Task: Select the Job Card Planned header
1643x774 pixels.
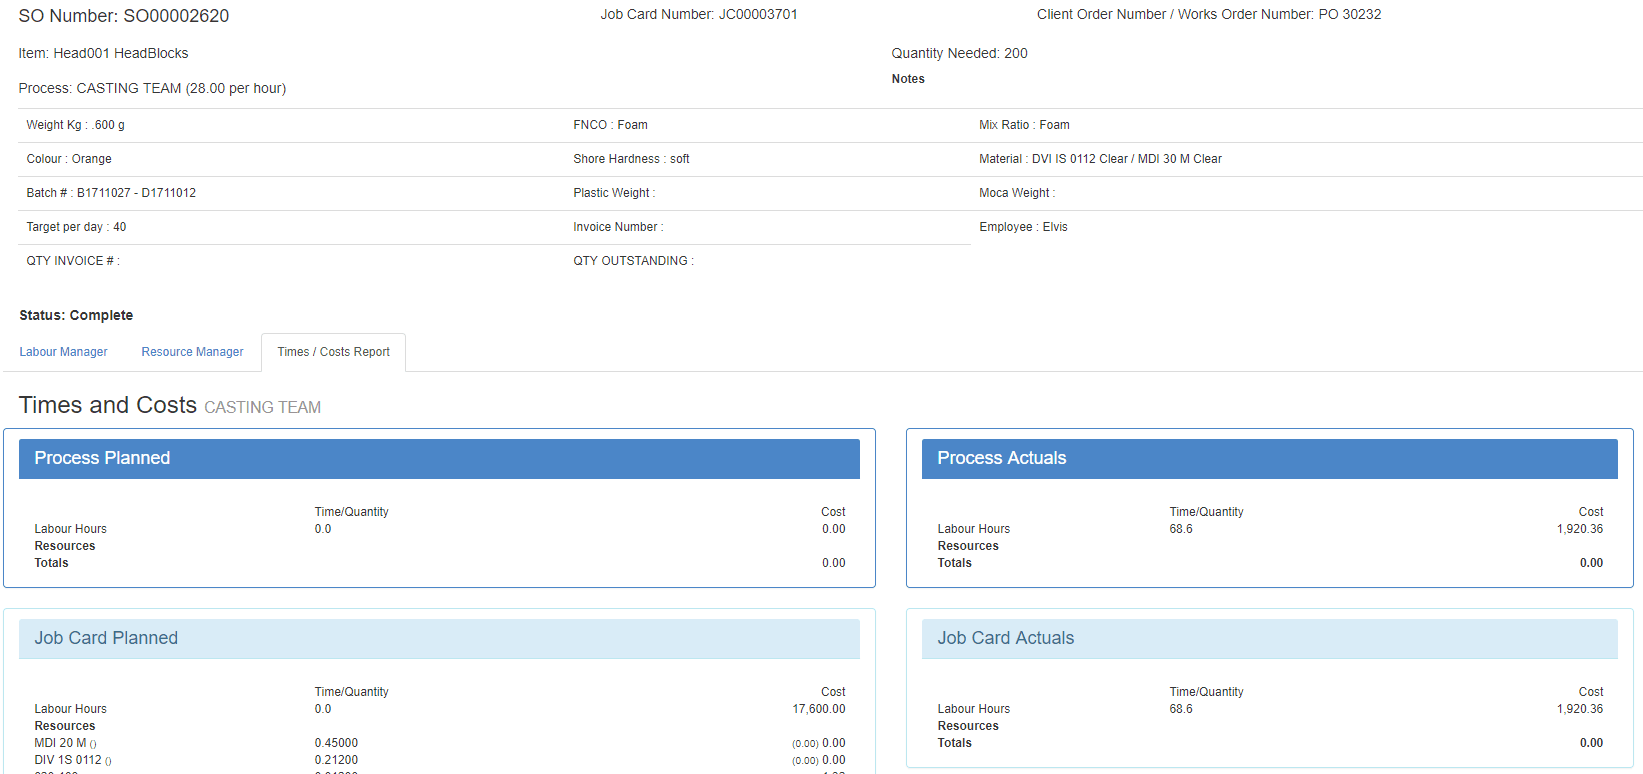Action: 439,638
